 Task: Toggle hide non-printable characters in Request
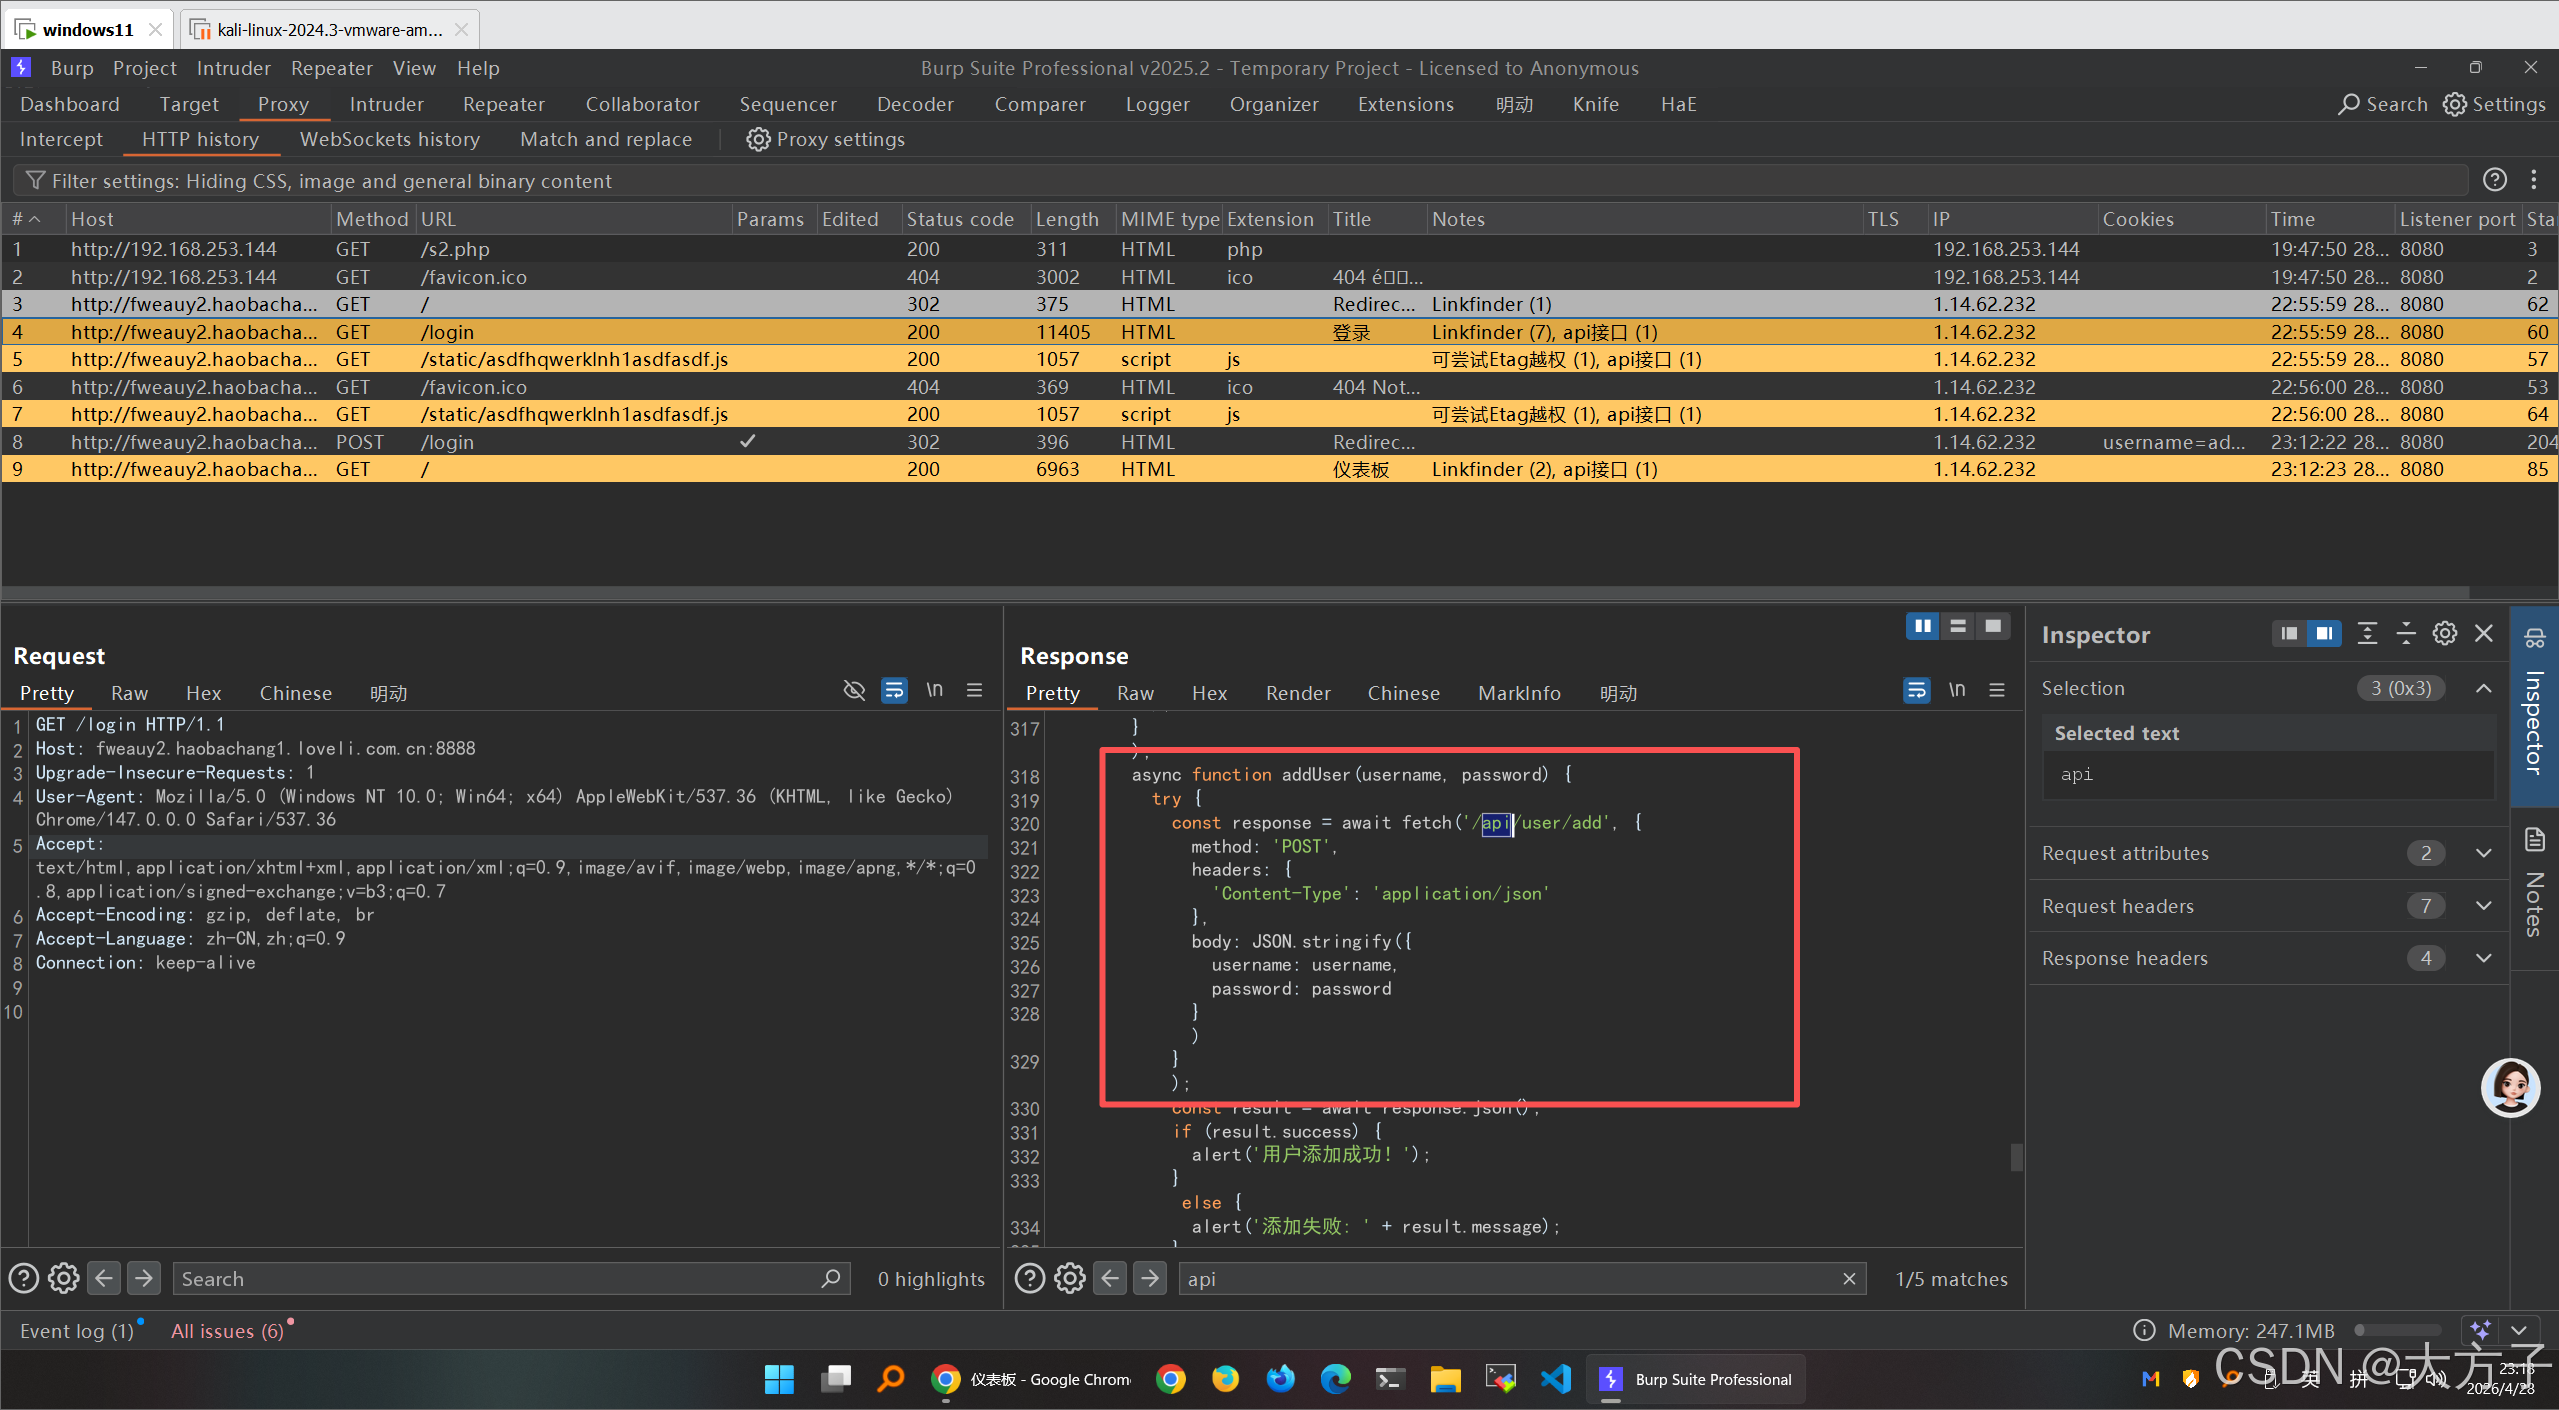(854, 691)
